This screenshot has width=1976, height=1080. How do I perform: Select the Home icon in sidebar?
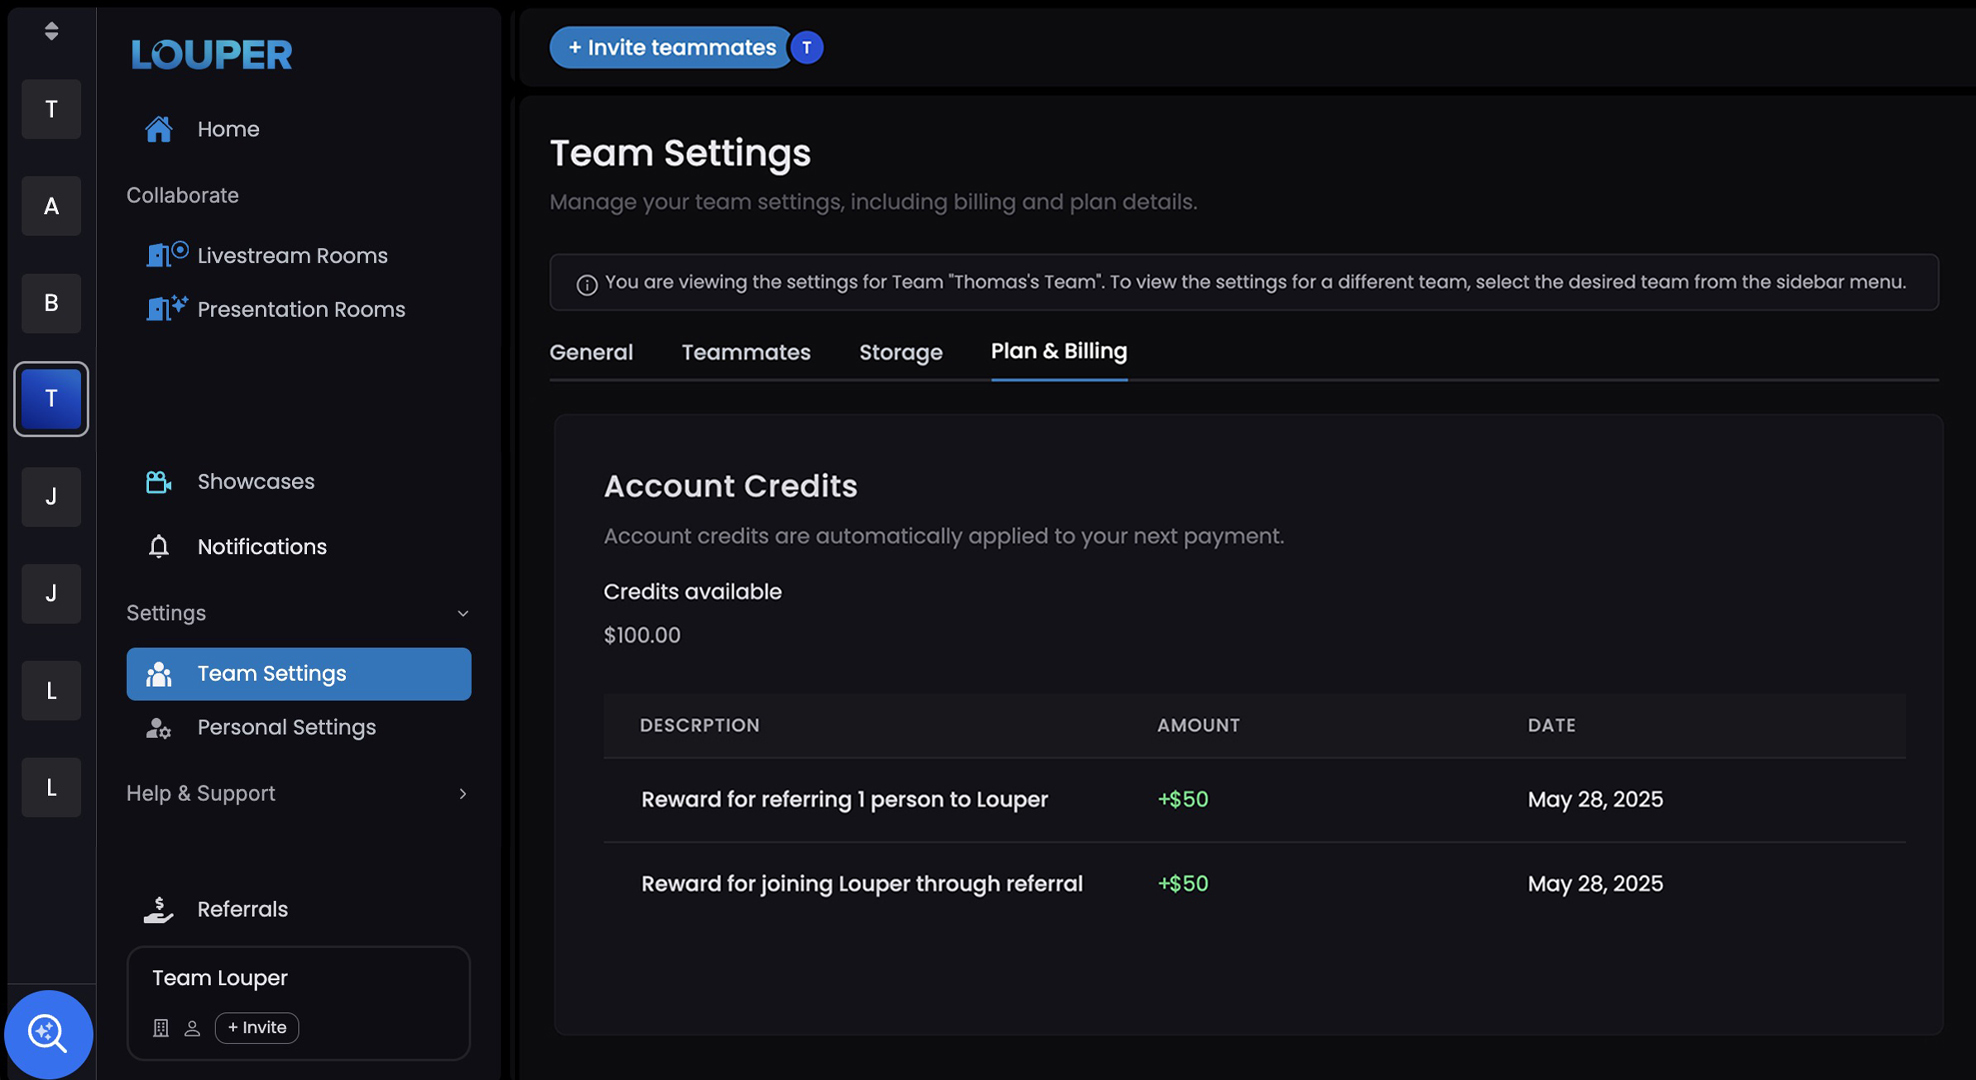(x=158, y=128)
